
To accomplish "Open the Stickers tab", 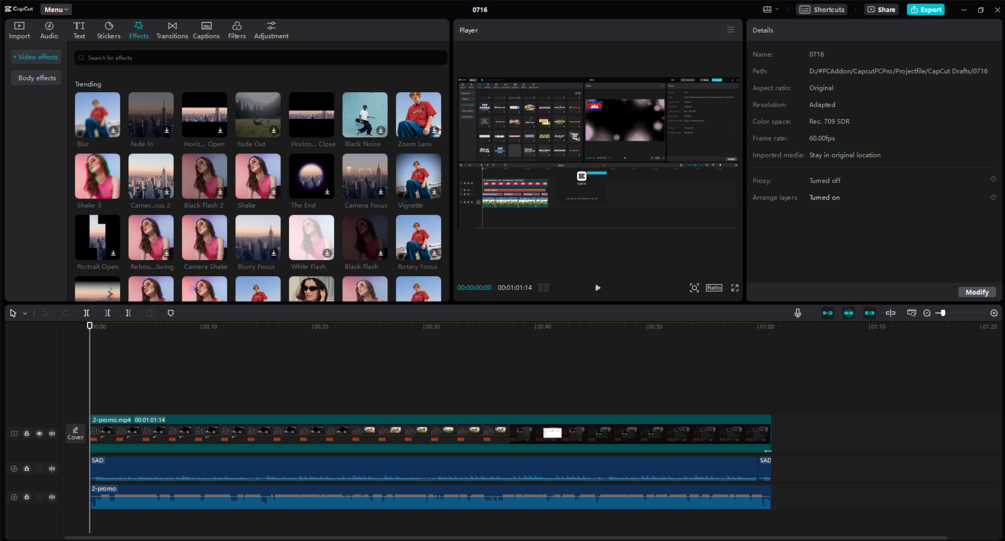I will tap(108, 30).
